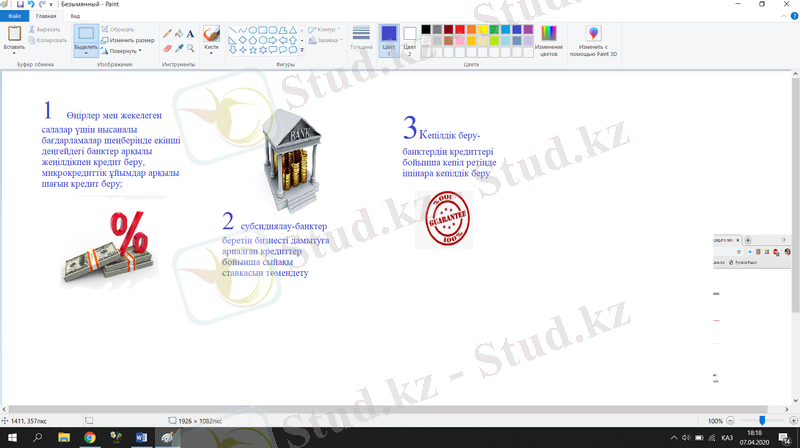Image resolution: width=800 pixels, height=448 pixels.
Task: Select the Fill with color bucket tool
Action: [179, 34]
